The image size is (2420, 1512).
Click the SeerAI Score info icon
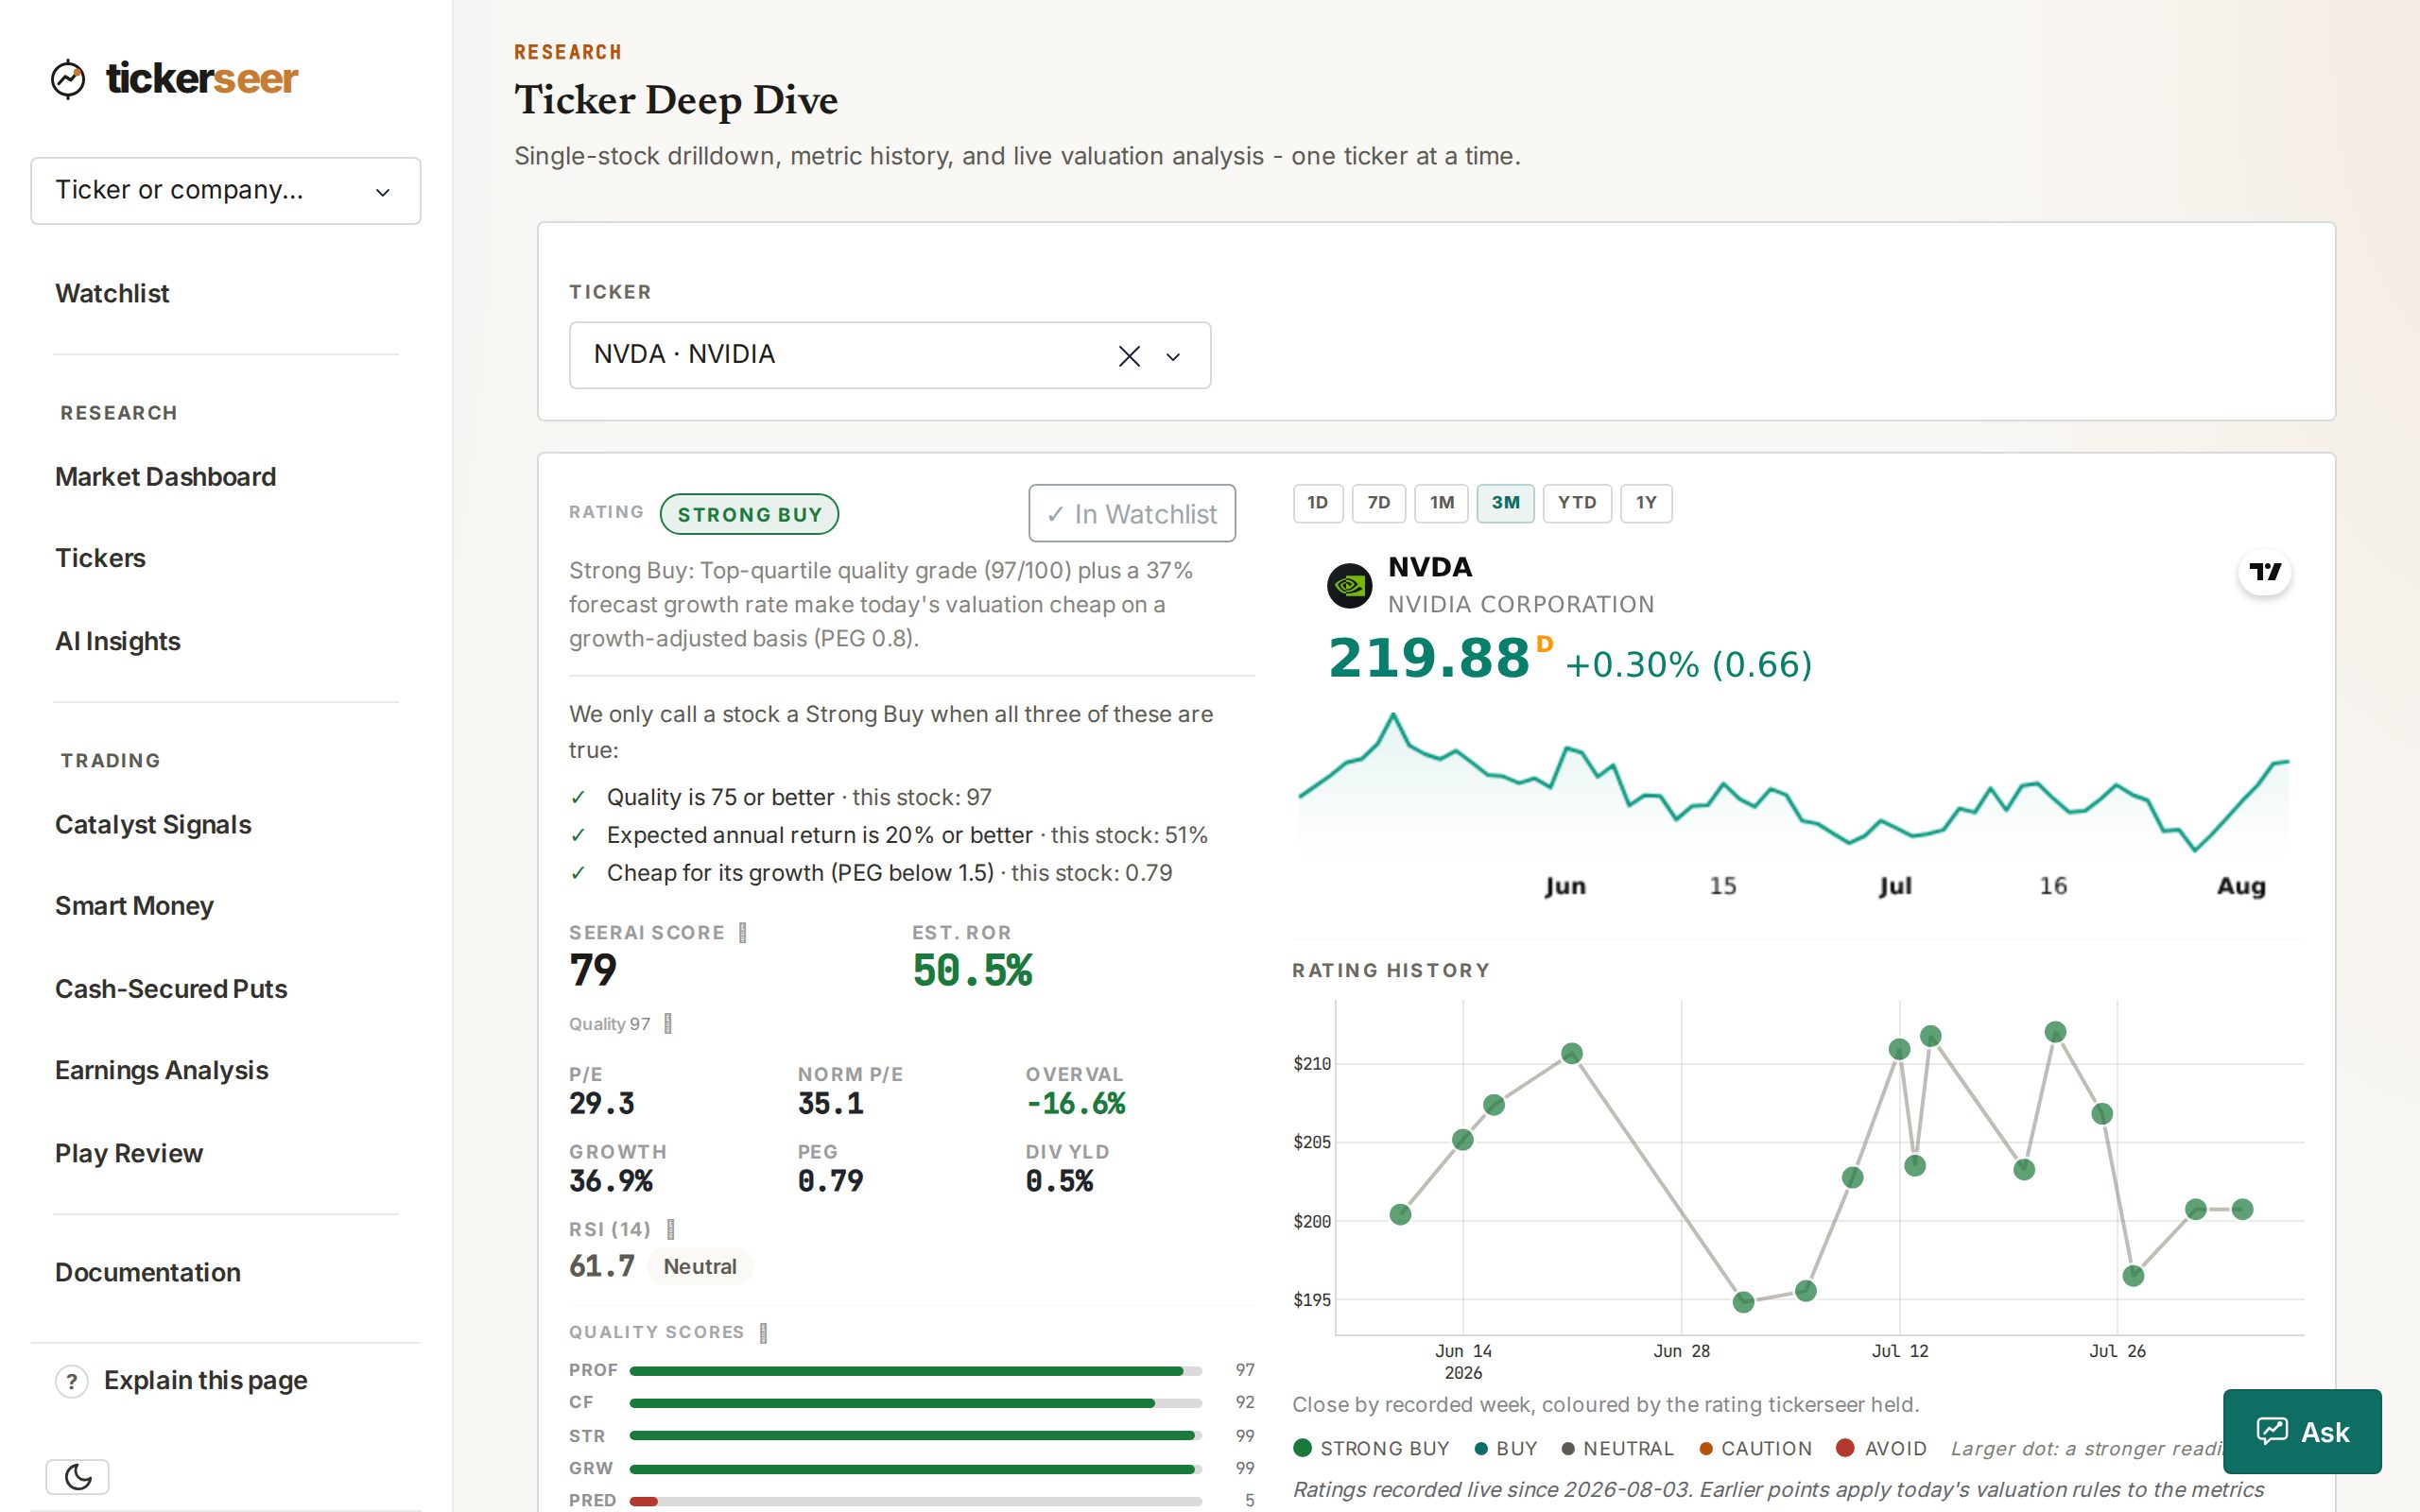[742, 933]
